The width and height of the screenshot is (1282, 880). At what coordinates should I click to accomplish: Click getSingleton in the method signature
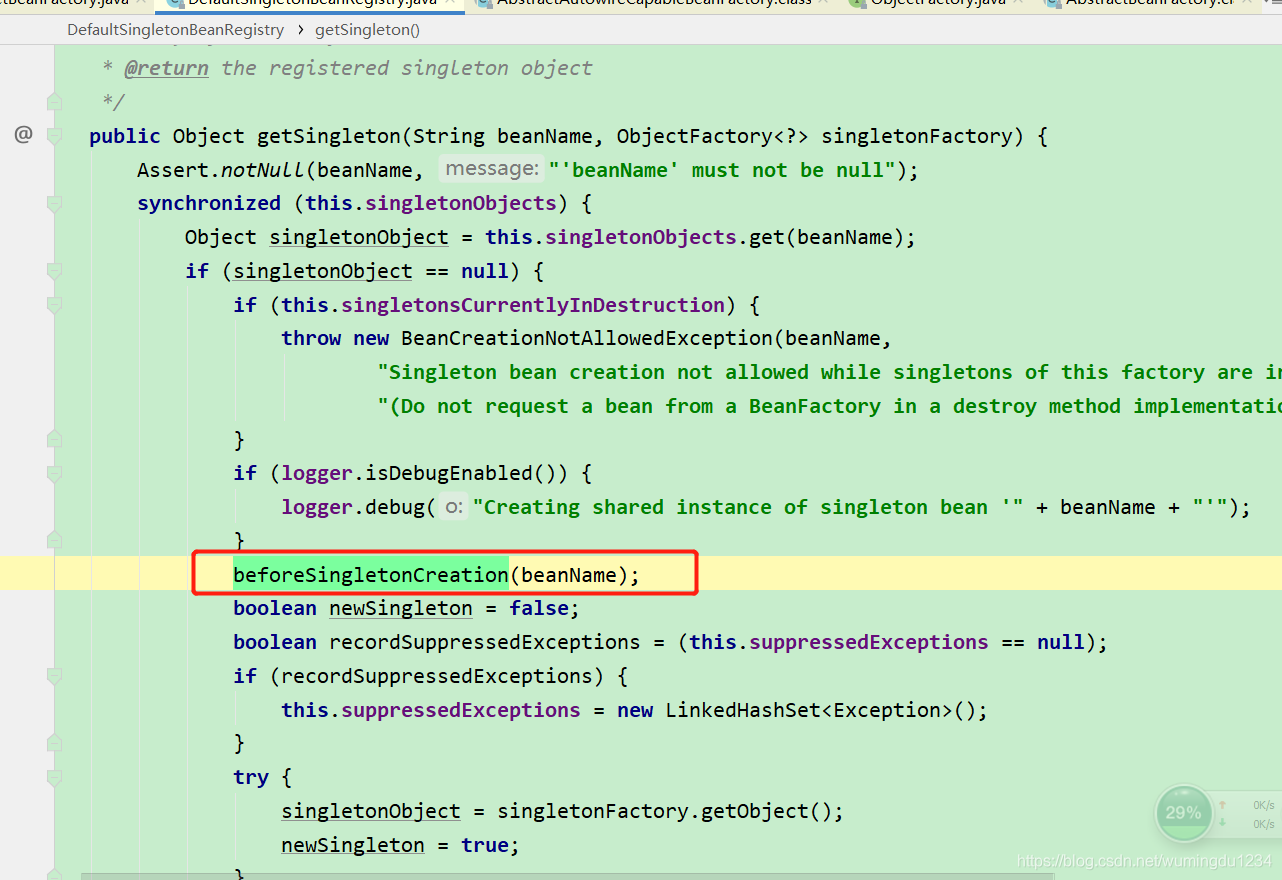click(328, 136)
